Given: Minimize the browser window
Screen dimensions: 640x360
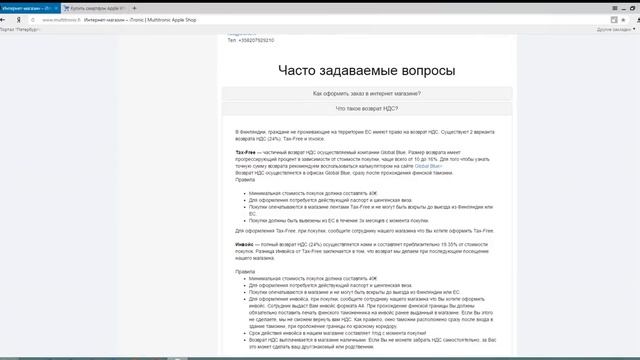Looking at the screenshot, I should 624,8.
